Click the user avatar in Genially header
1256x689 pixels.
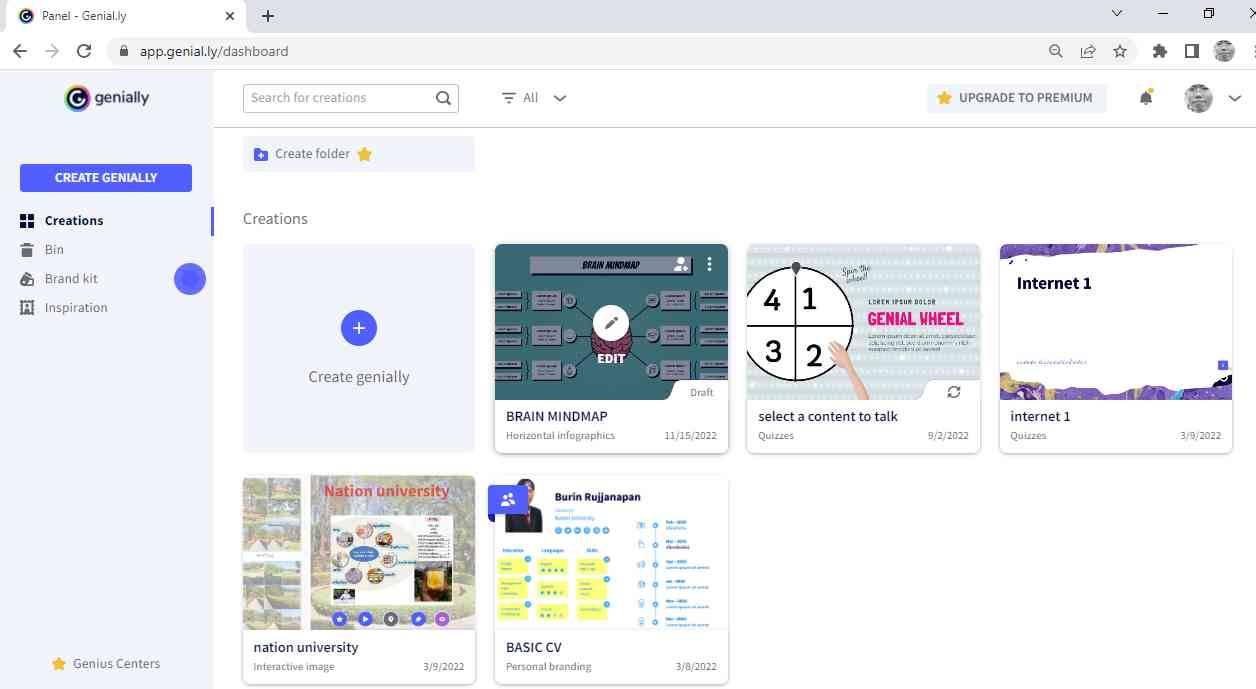pos(1198,98)
